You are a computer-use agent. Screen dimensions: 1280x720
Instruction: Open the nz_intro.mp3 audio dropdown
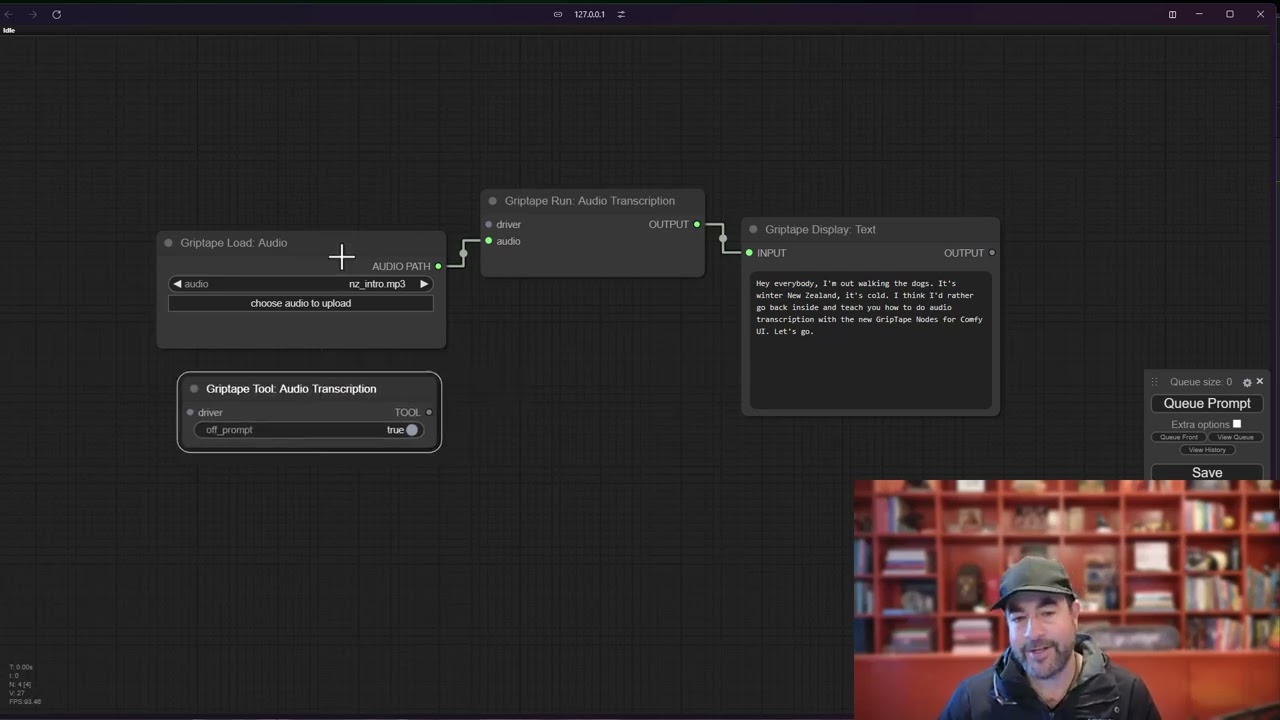pyautogui.click(x=301, y=284)
